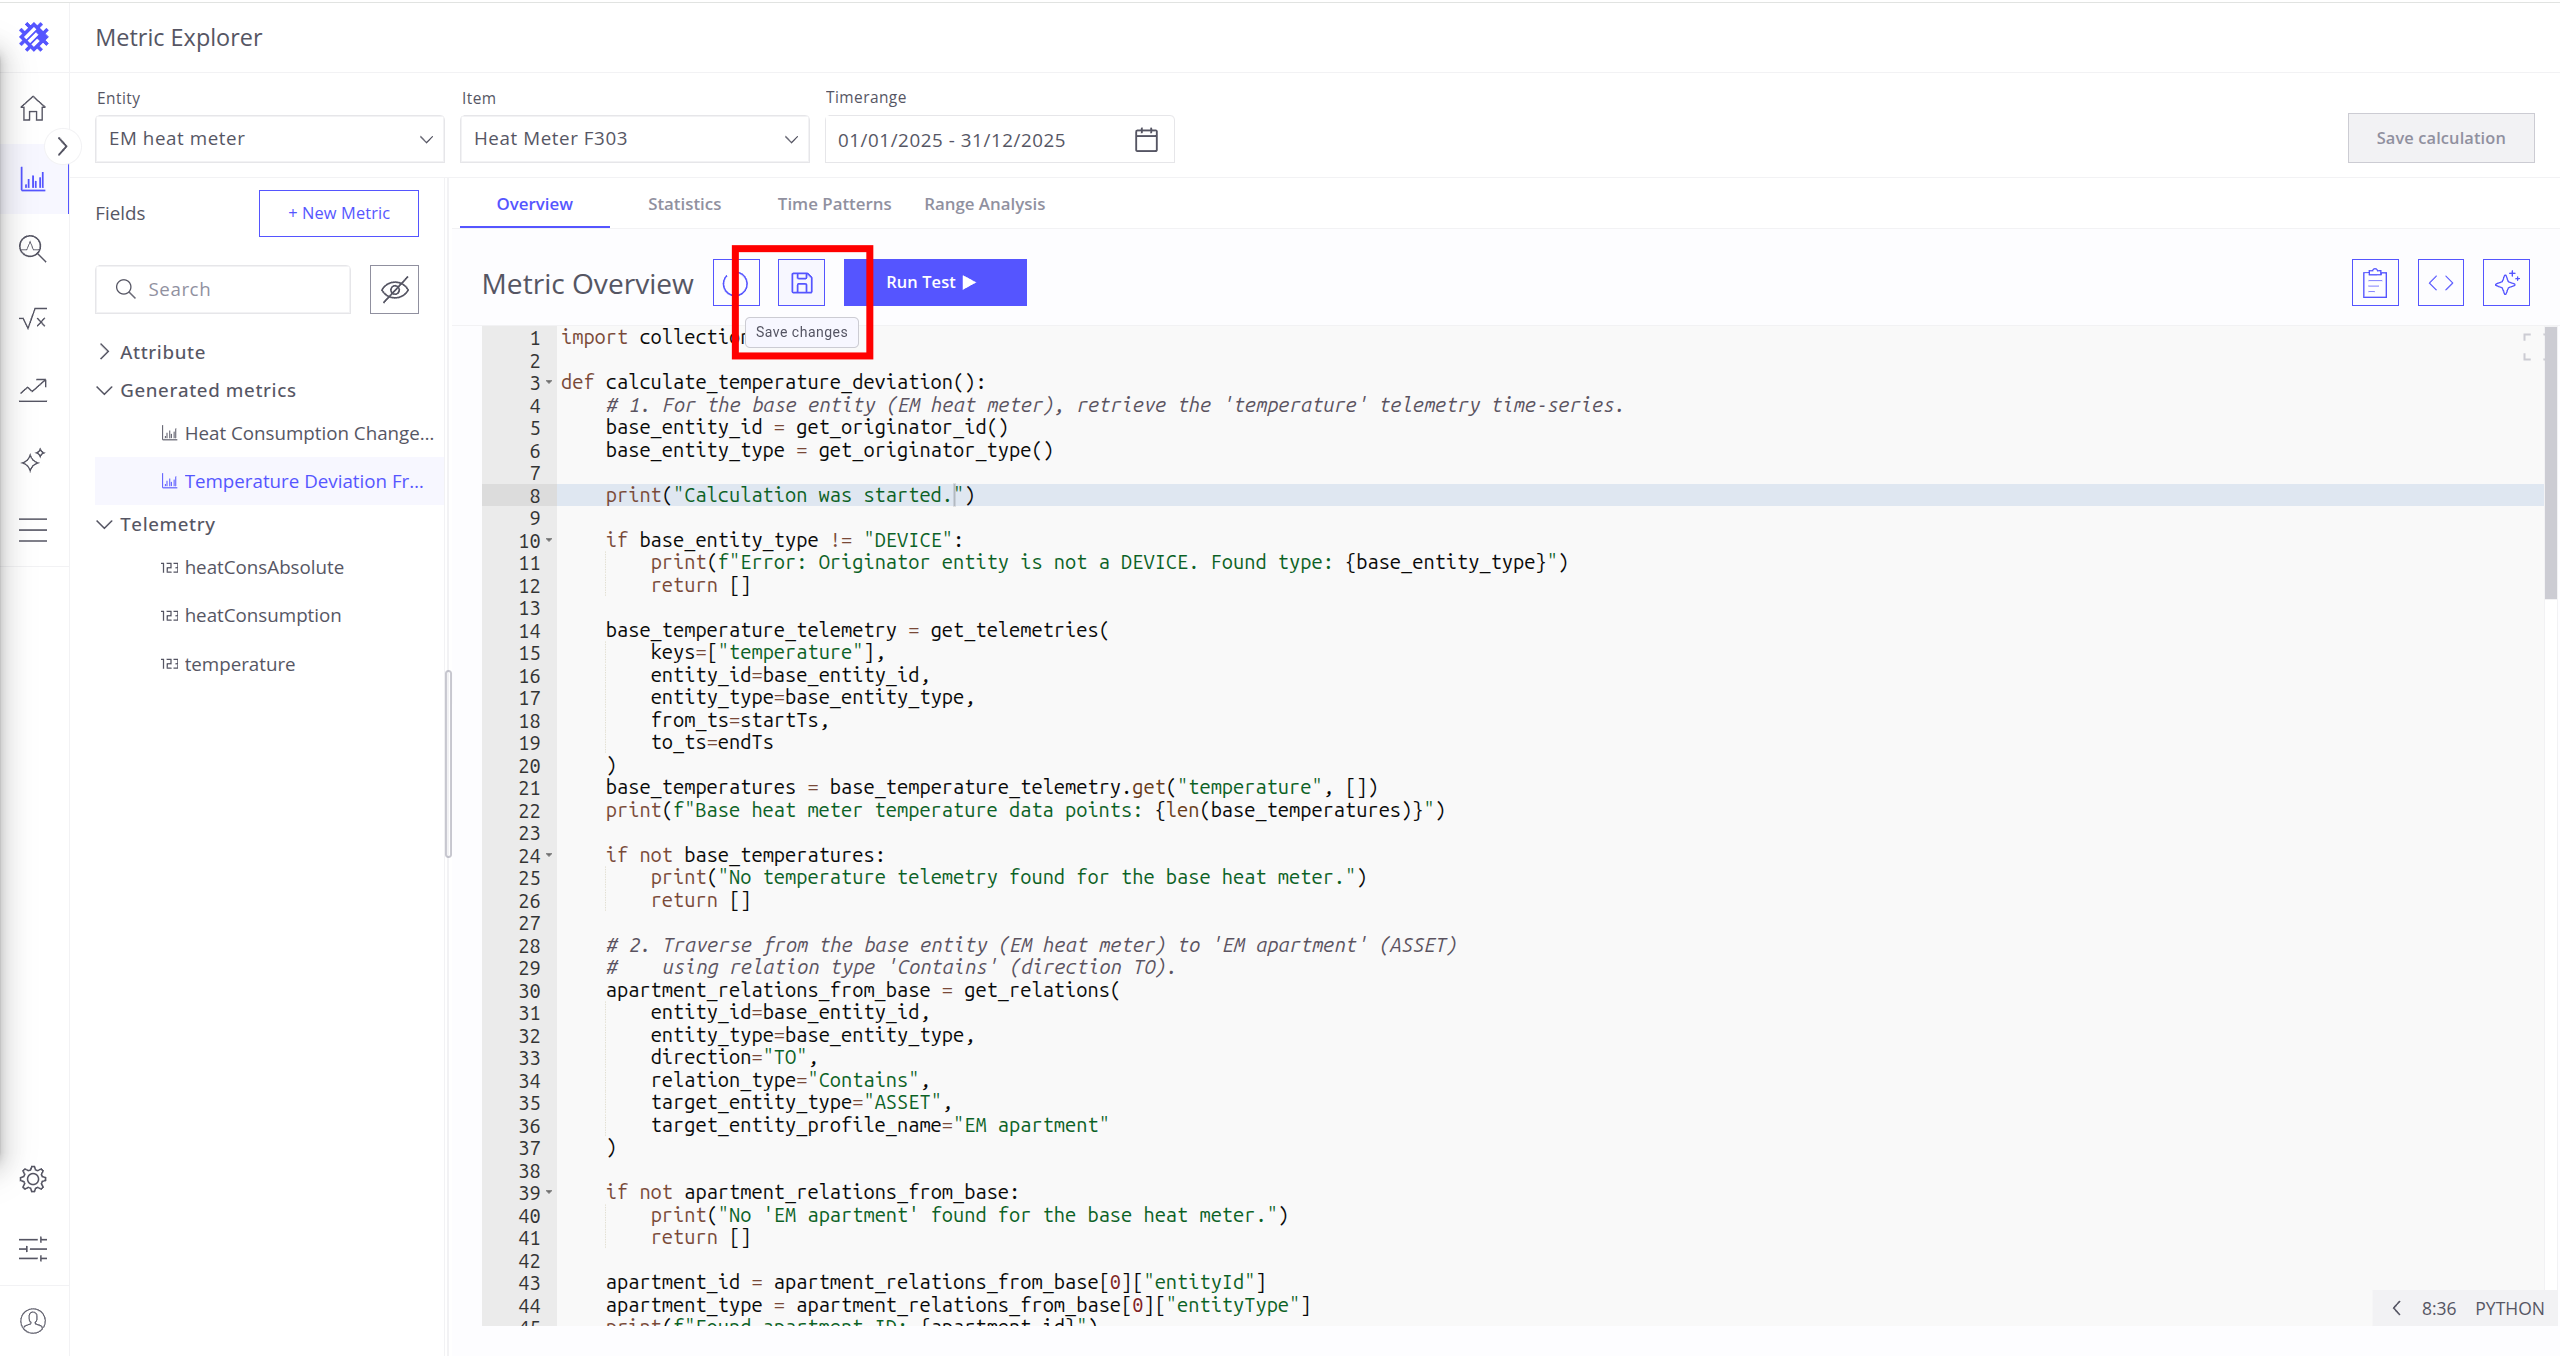Image resolution: width=2560 pixels, height=1356 pixels.
Task: Open the calendar picker for Timerange
Action: (x=1146, y=140)
